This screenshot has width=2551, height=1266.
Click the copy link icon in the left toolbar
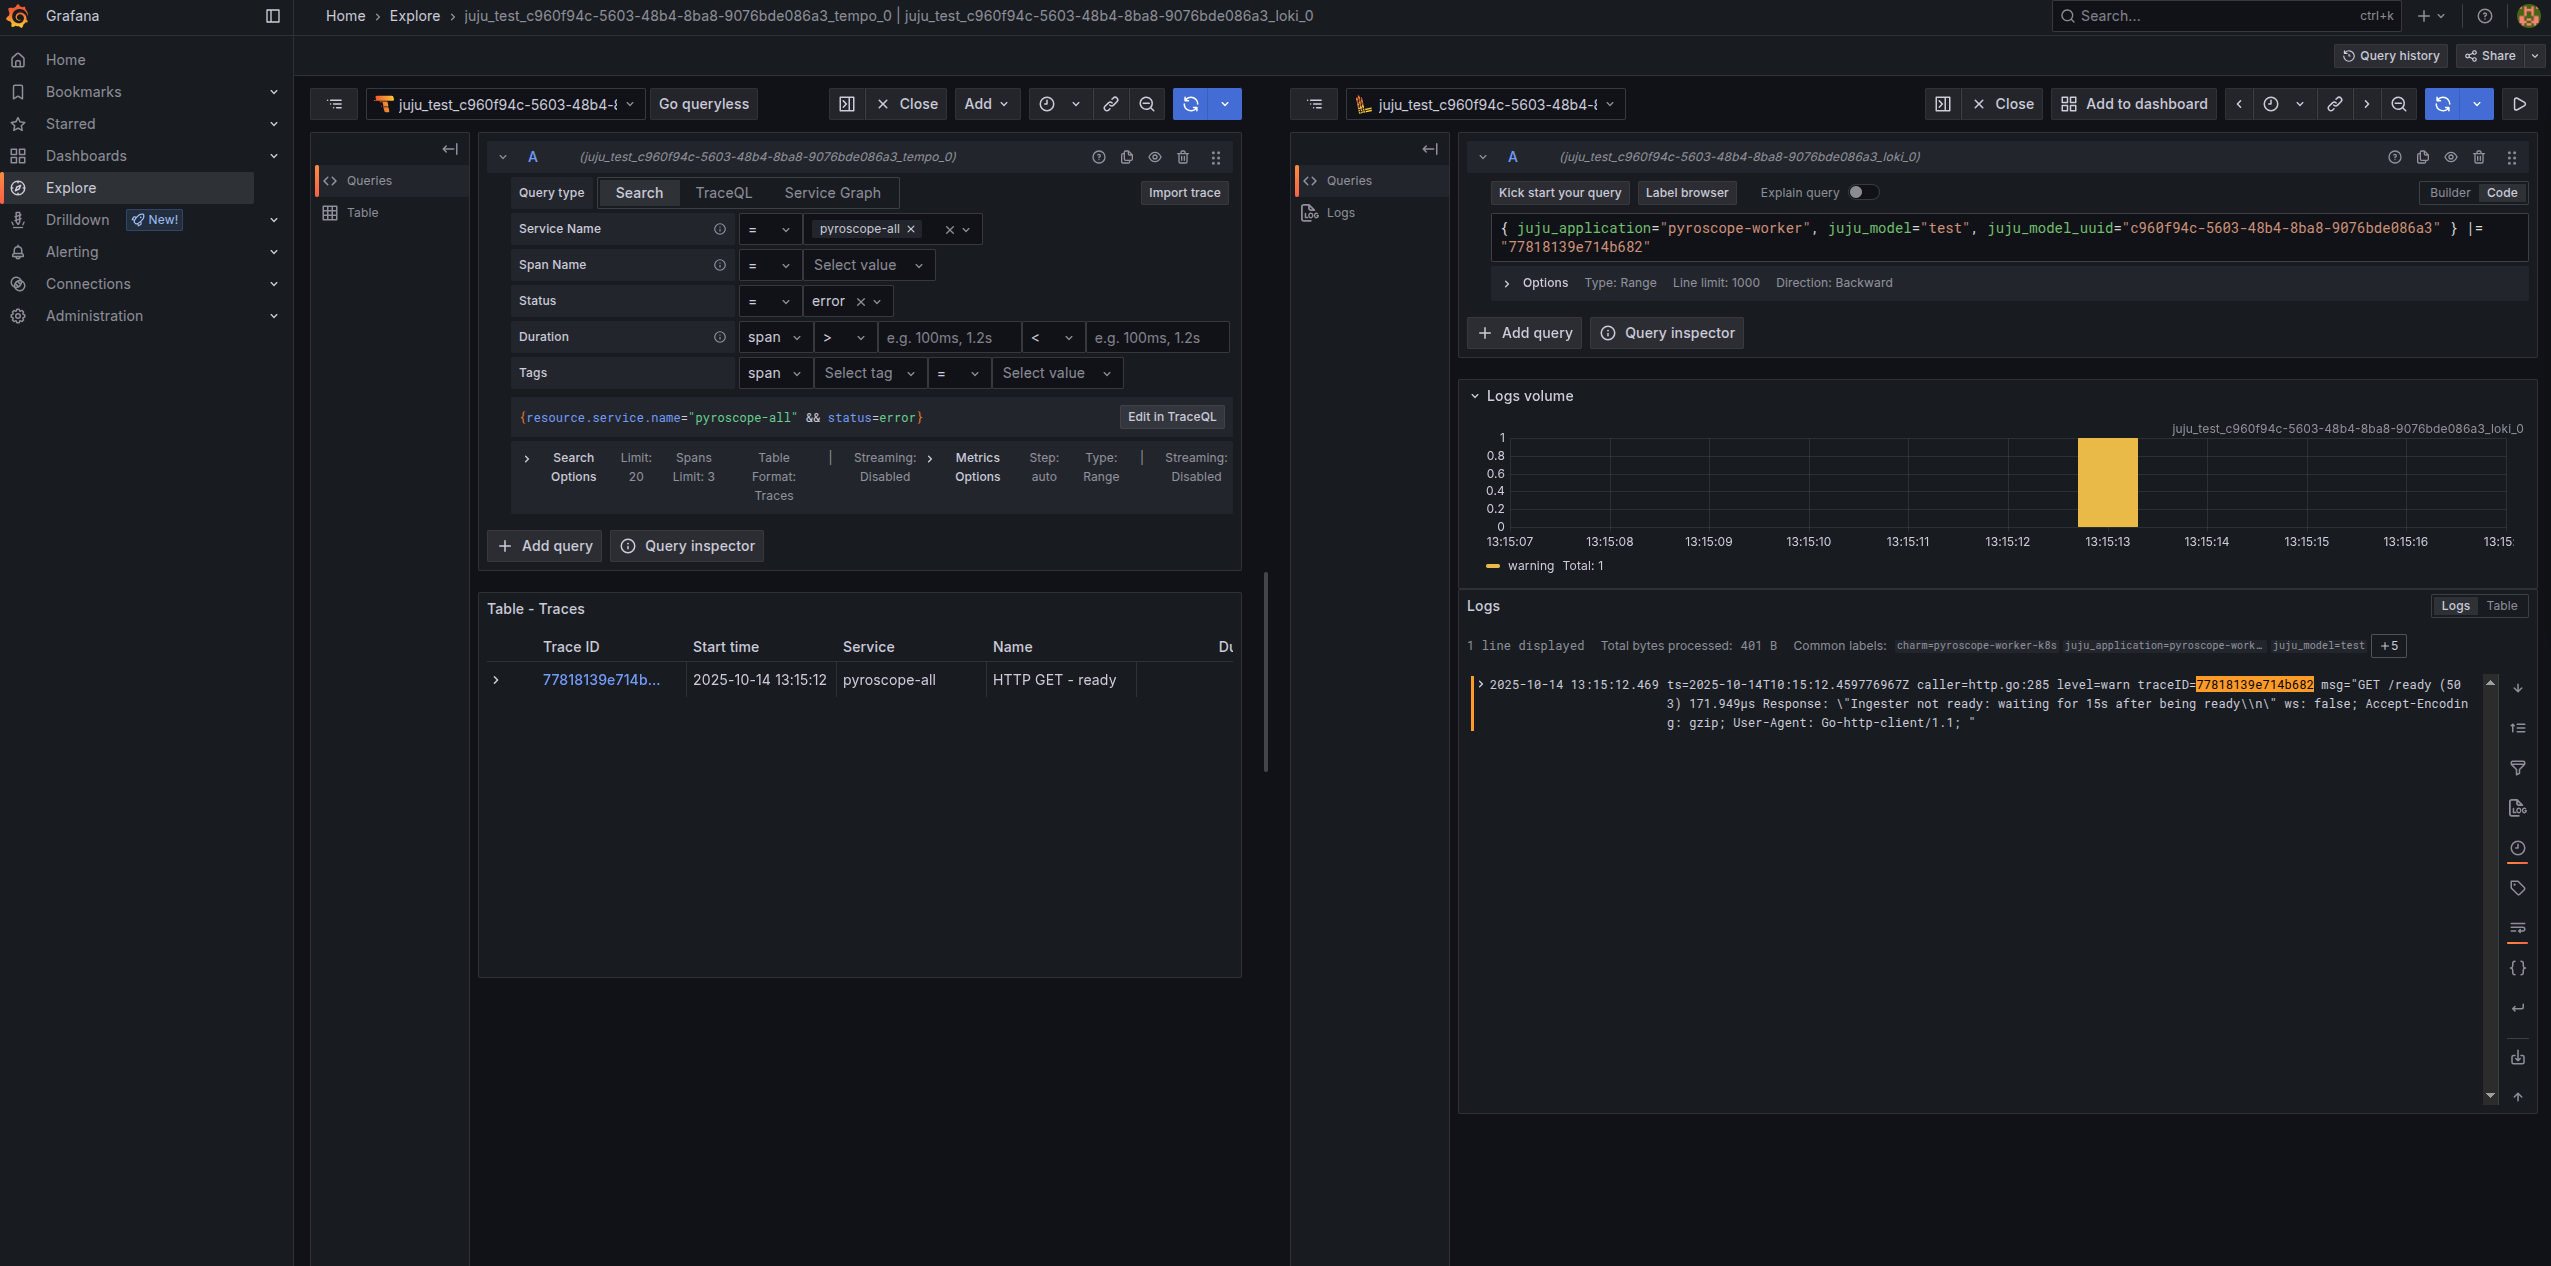(1111, 104)
